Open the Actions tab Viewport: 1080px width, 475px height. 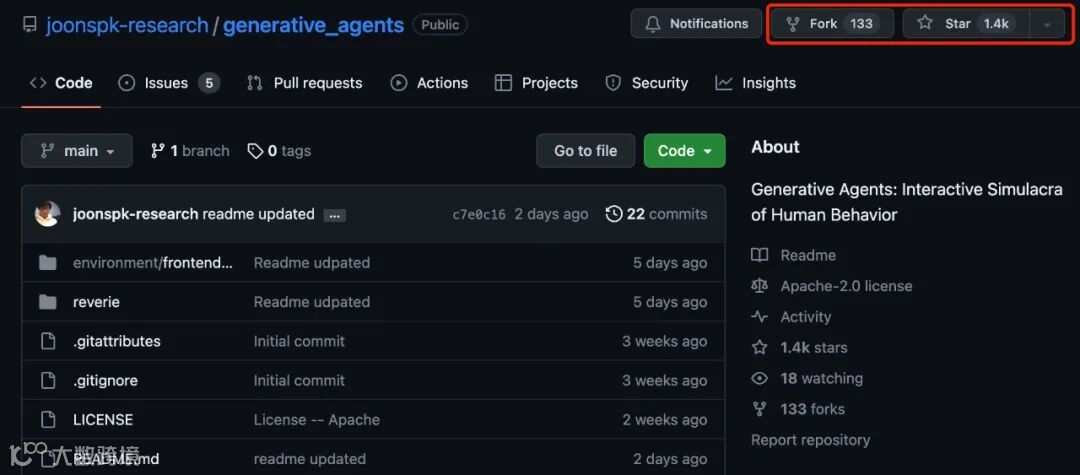tap(429, 83)
